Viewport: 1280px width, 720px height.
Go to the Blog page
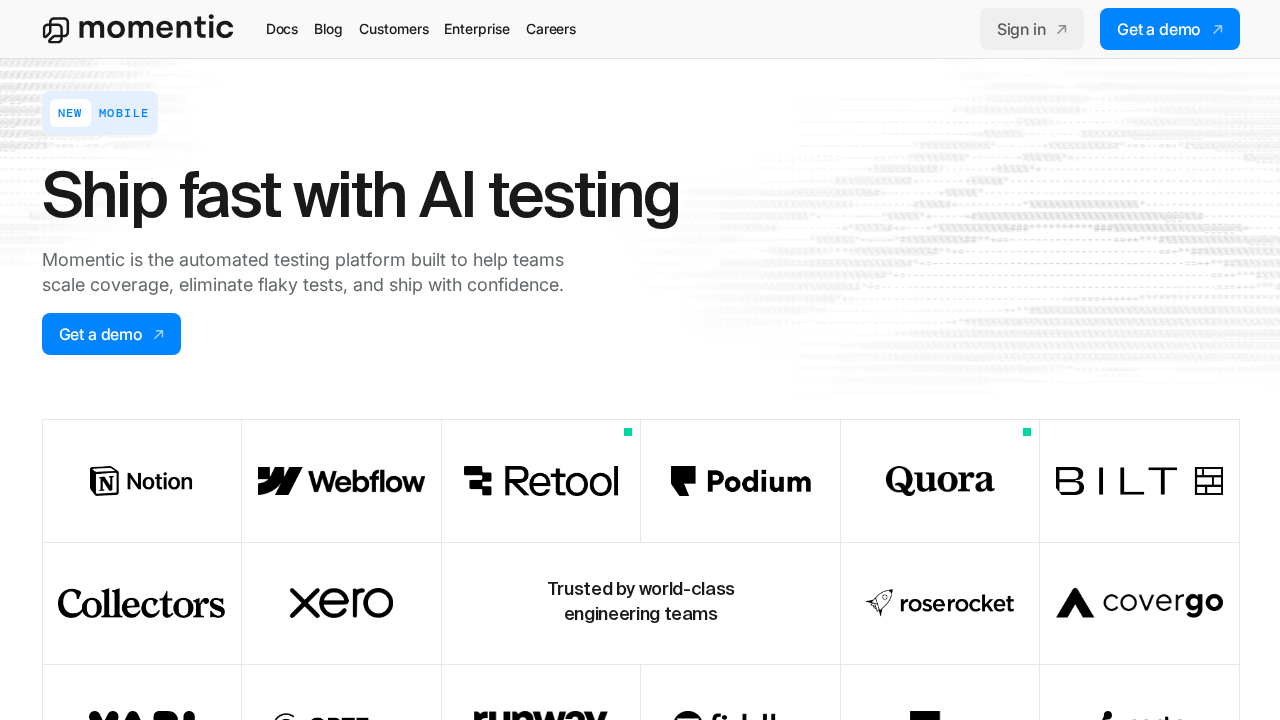[328, 29]
